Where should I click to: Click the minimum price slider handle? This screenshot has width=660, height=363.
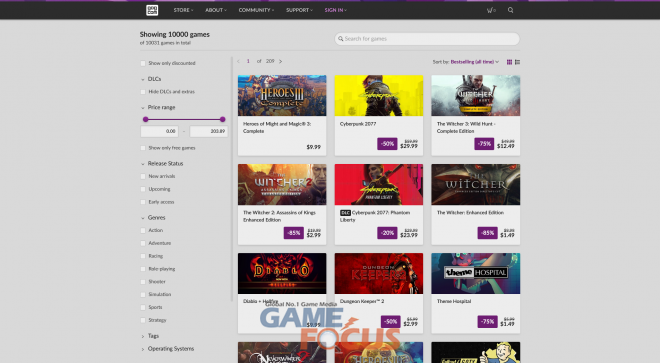pos(146,119)
